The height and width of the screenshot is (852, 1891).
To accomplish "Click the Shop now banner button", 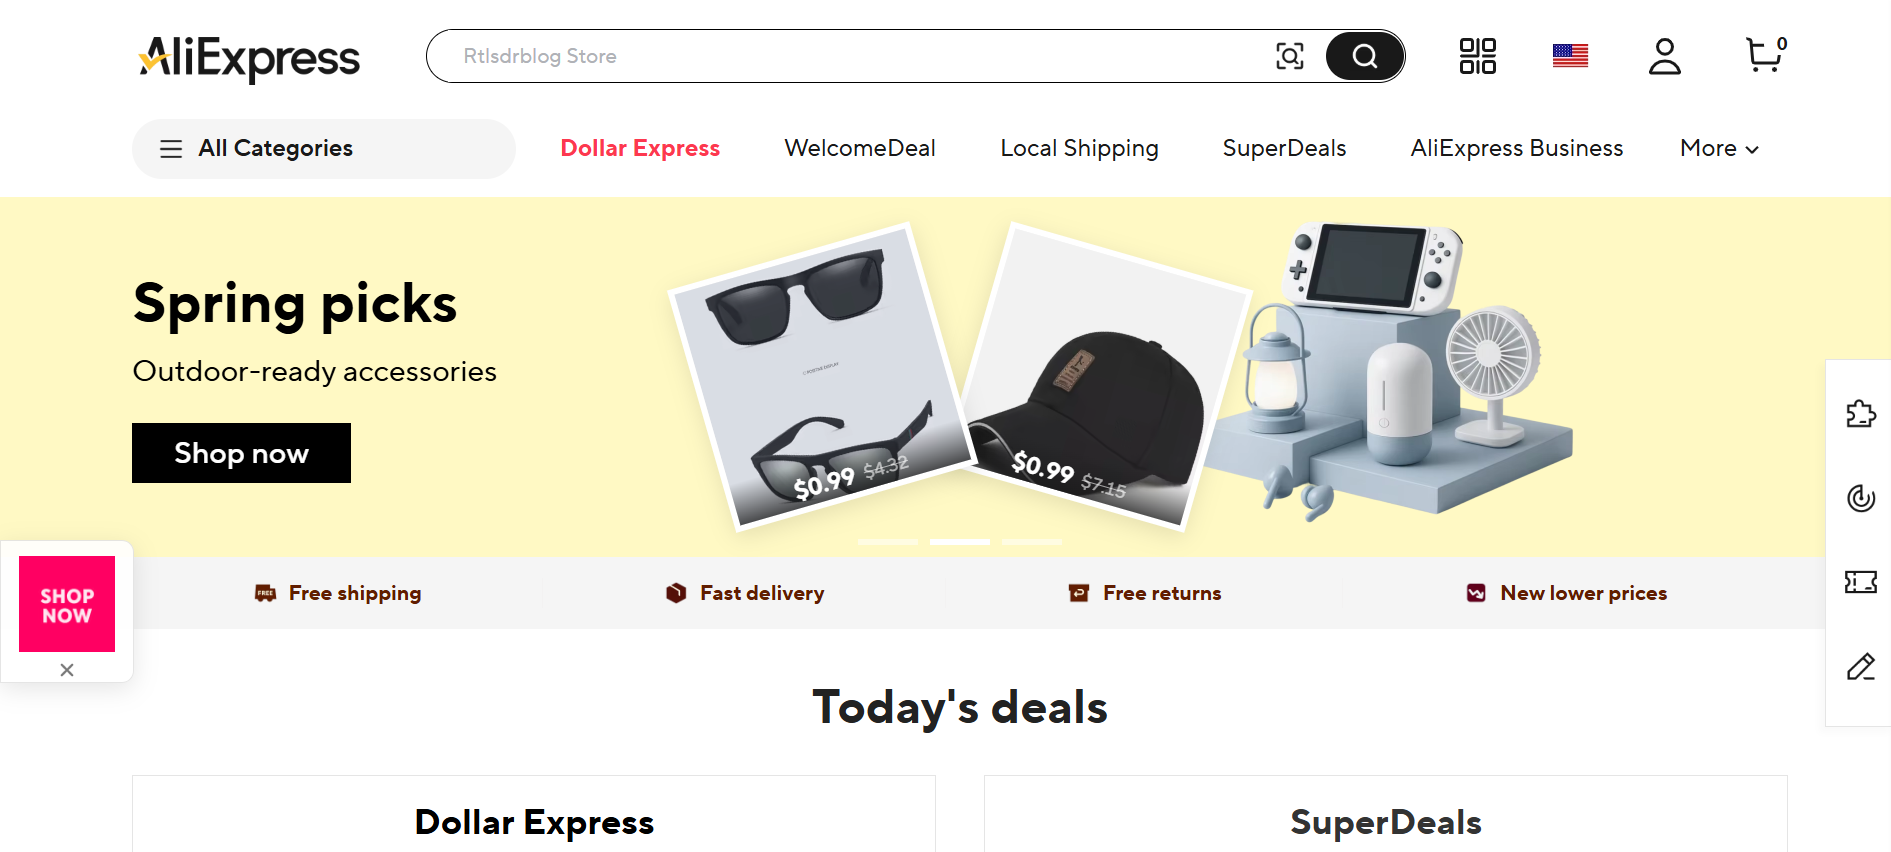I will (241, 453).
